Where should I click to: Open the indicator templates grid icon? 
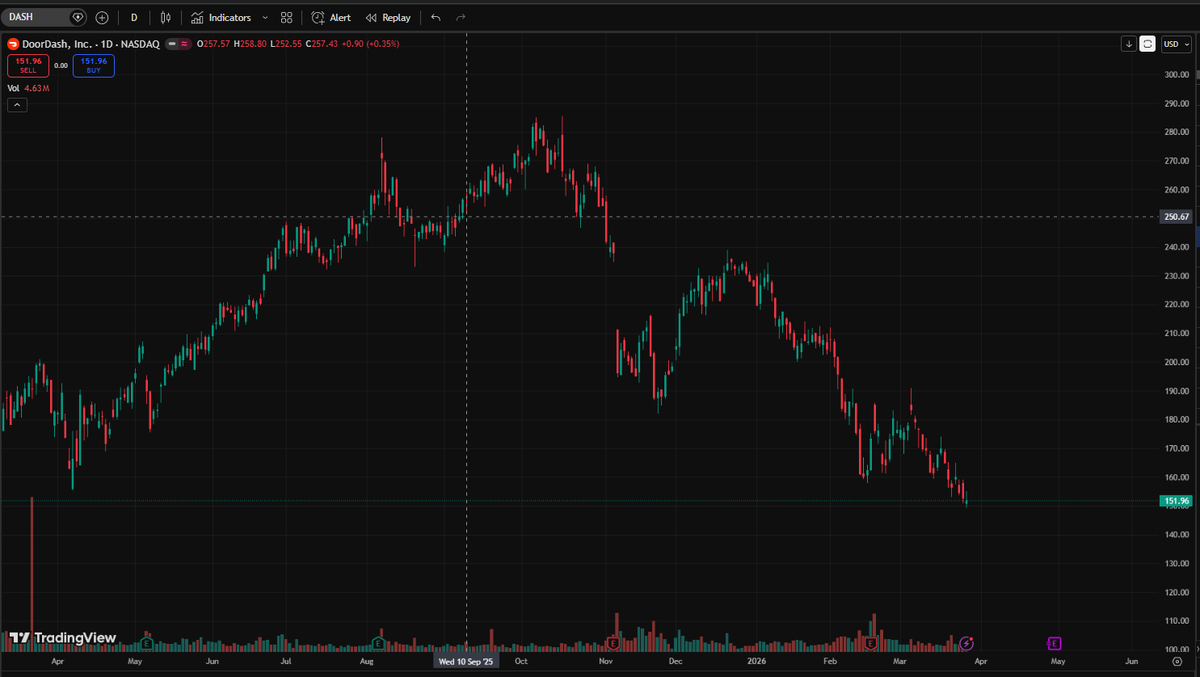pos(287,17)
